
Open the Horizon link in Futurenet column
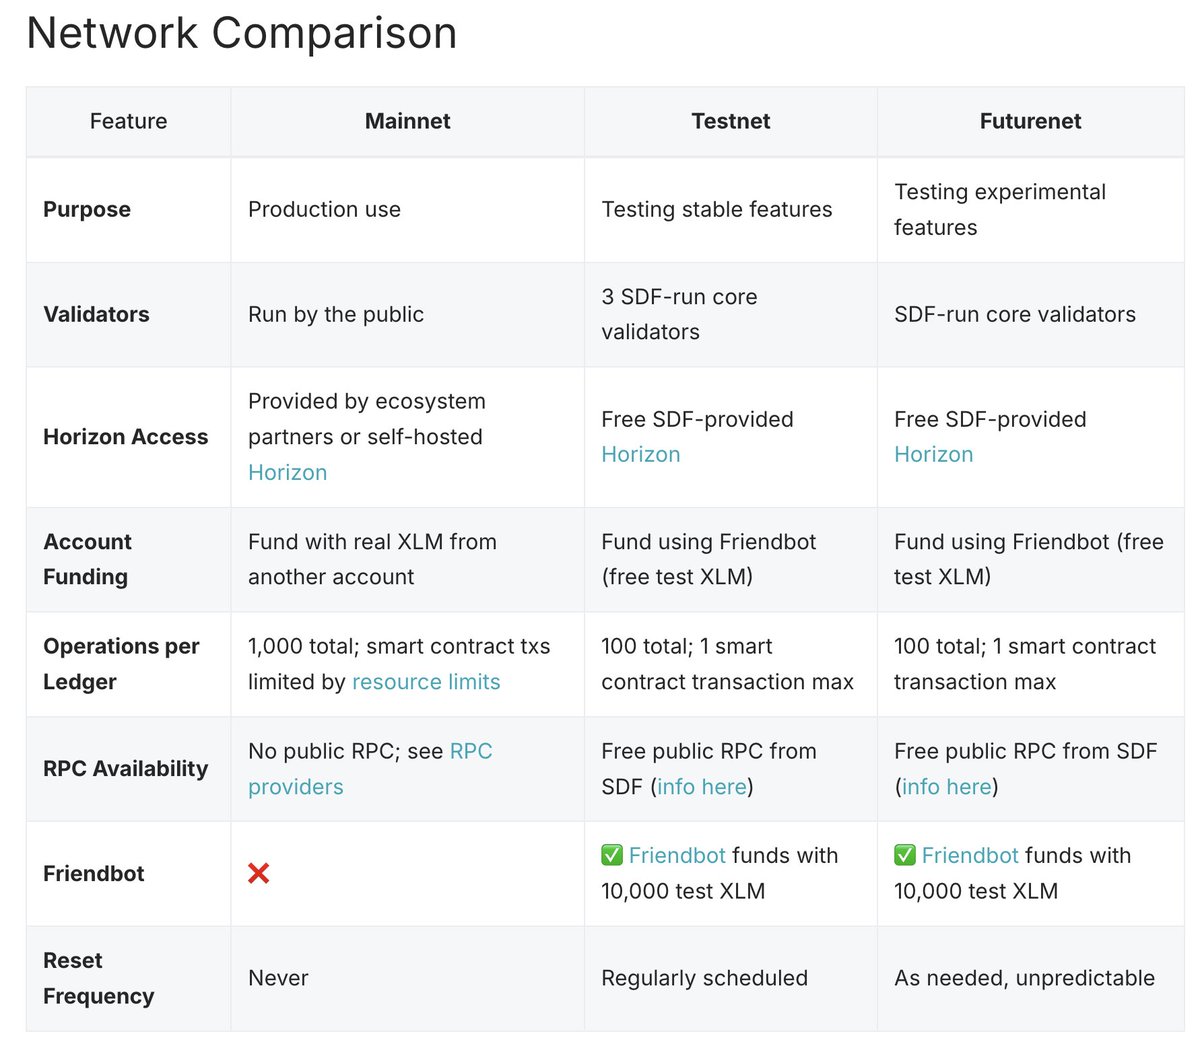pyautogui.click(x=934, y=454)
